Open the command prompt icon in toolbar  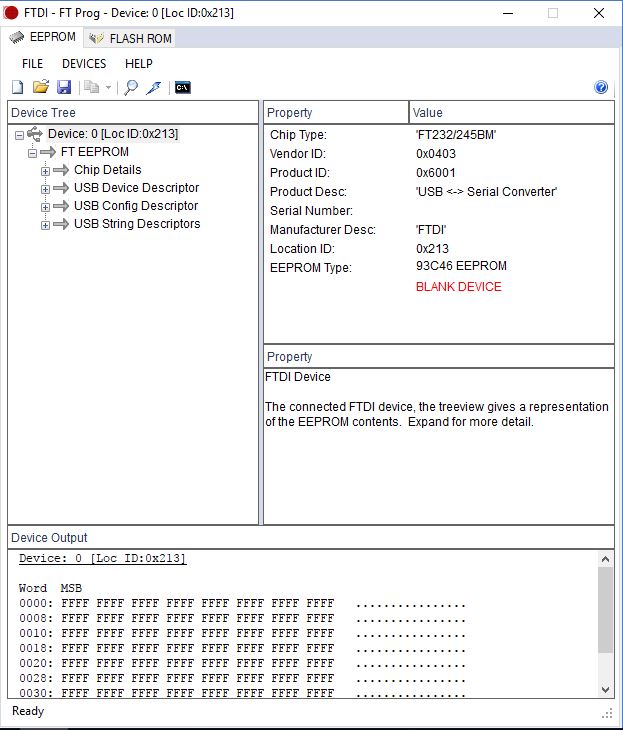coord(183,87)
